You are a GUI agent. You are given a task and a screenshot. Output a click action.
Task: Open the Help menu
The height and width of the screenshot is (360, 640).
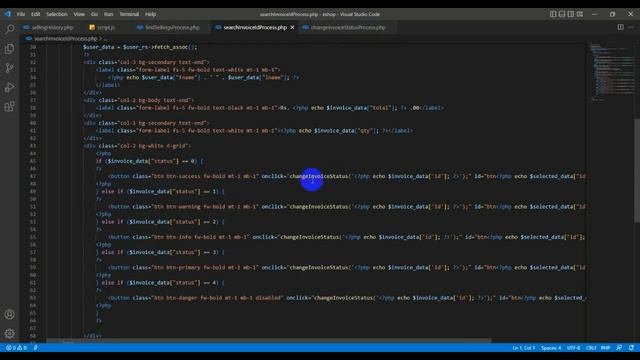click(151, 14)
